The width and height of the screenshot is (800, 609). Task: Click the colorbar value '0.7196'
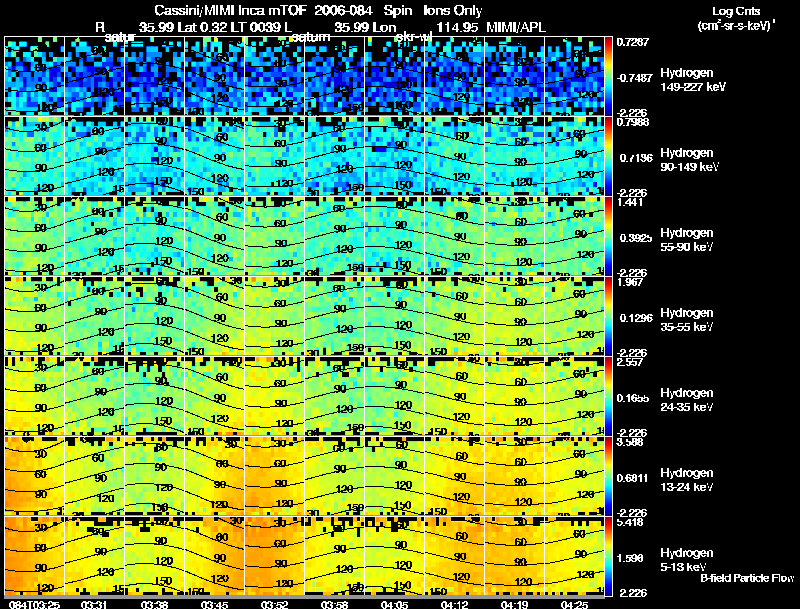[636, 158]
